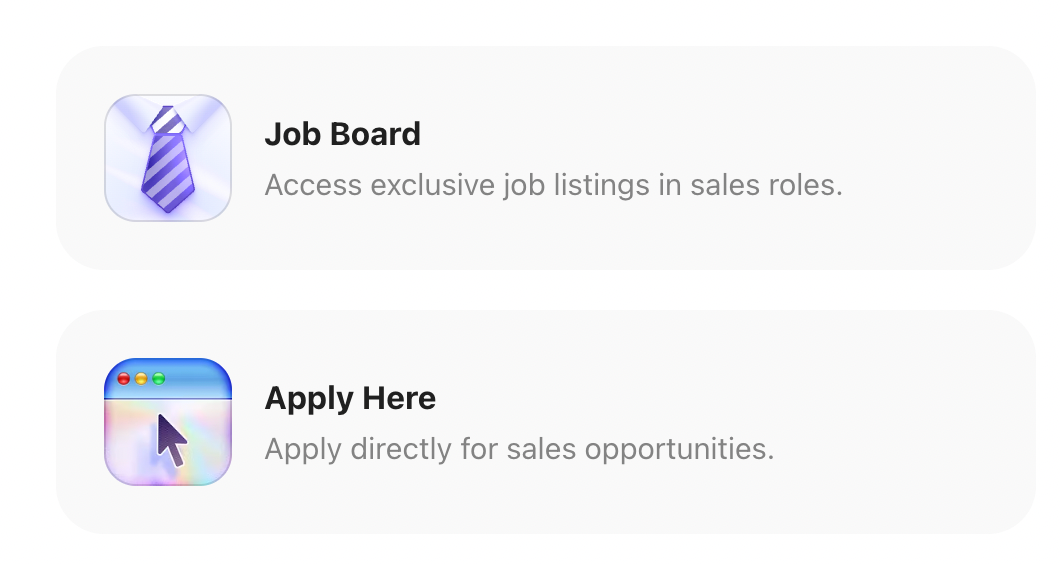Open the Job Board heading
This screenshot has height=564, width=1060.
342,134
